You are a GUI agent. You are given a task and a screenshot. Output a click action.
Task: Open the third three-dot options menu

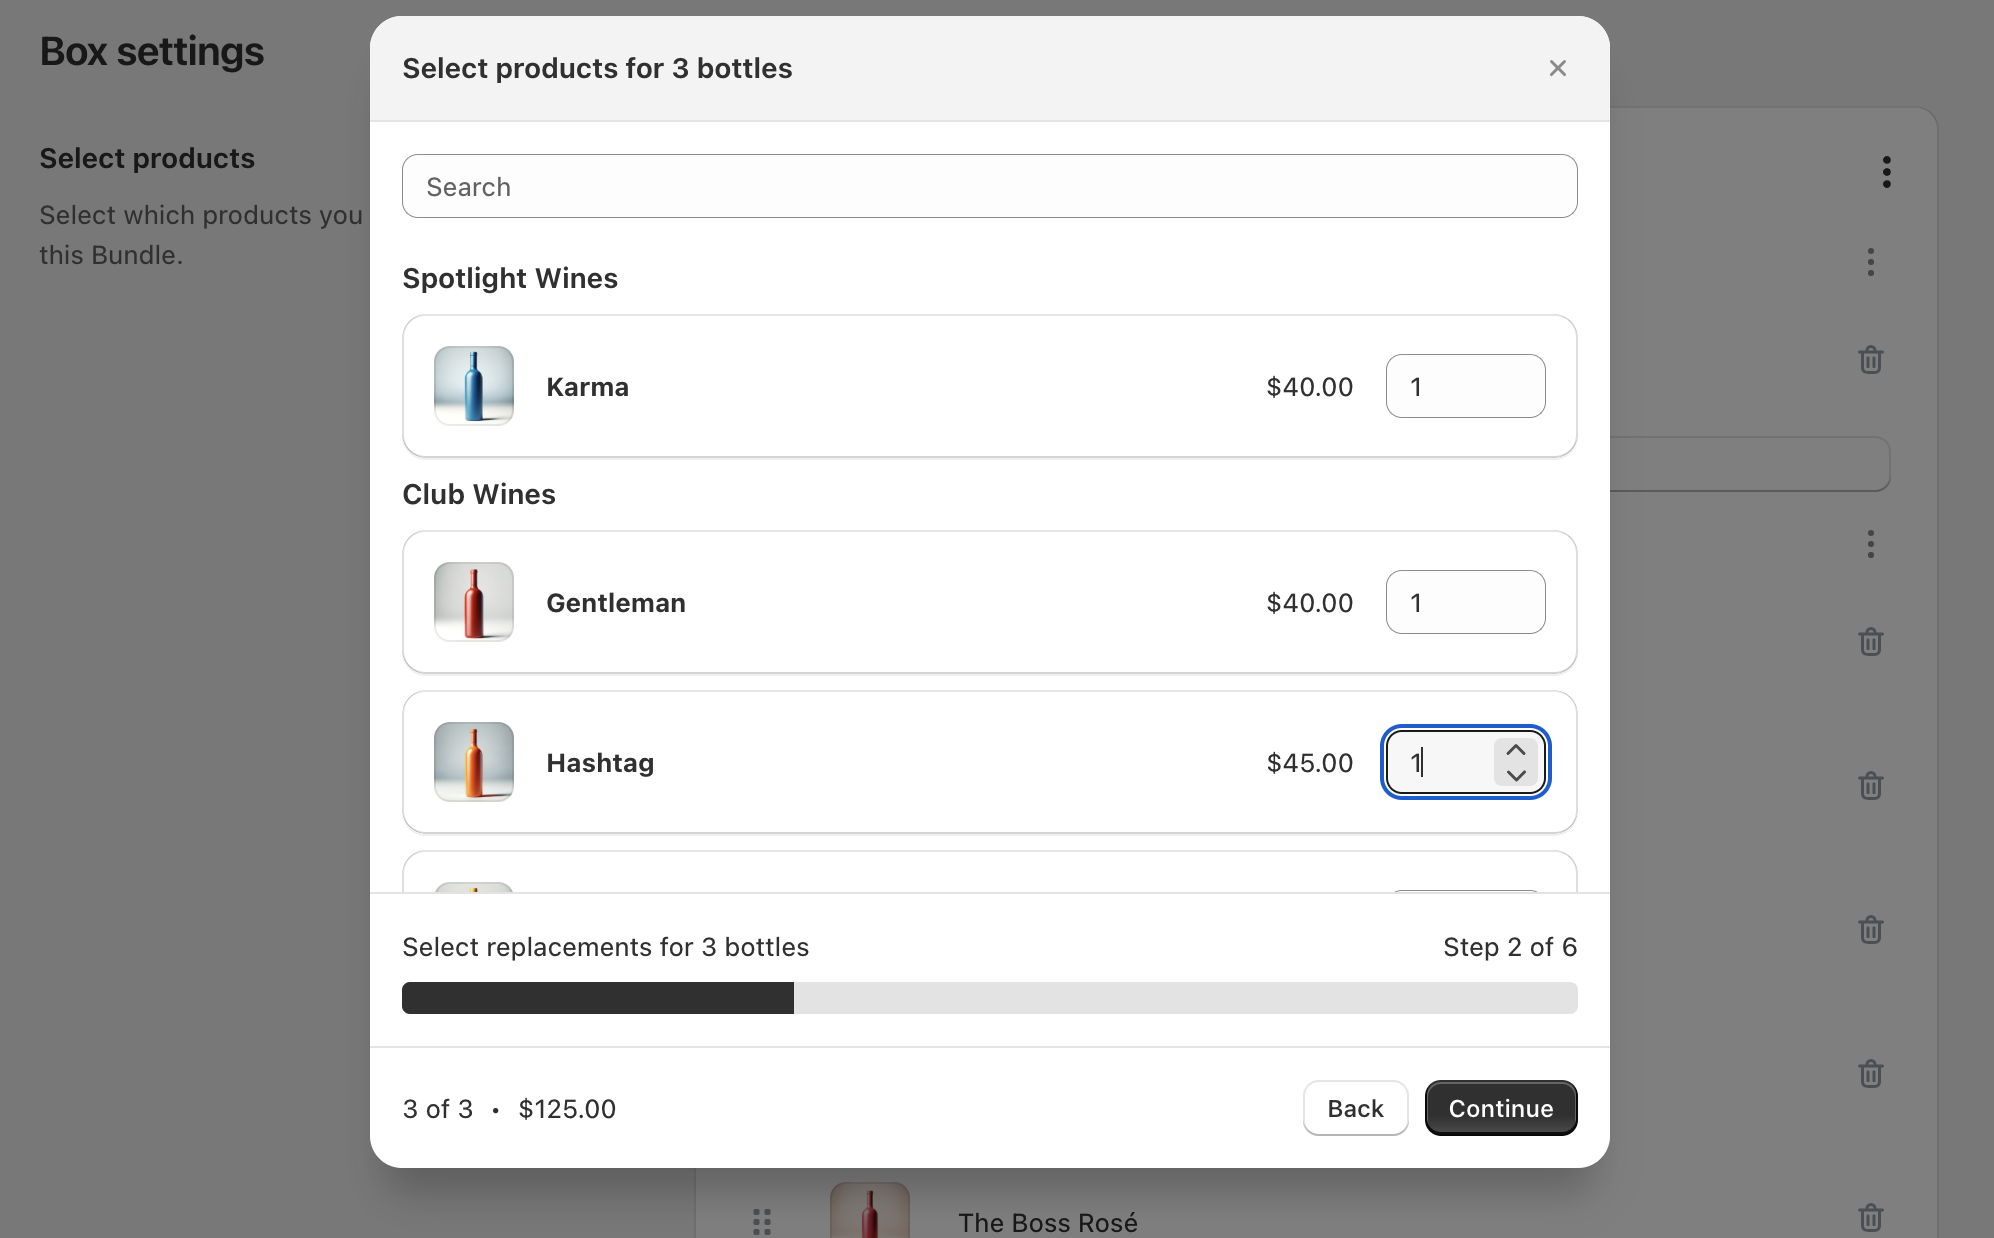click(x=1870, y=544)
